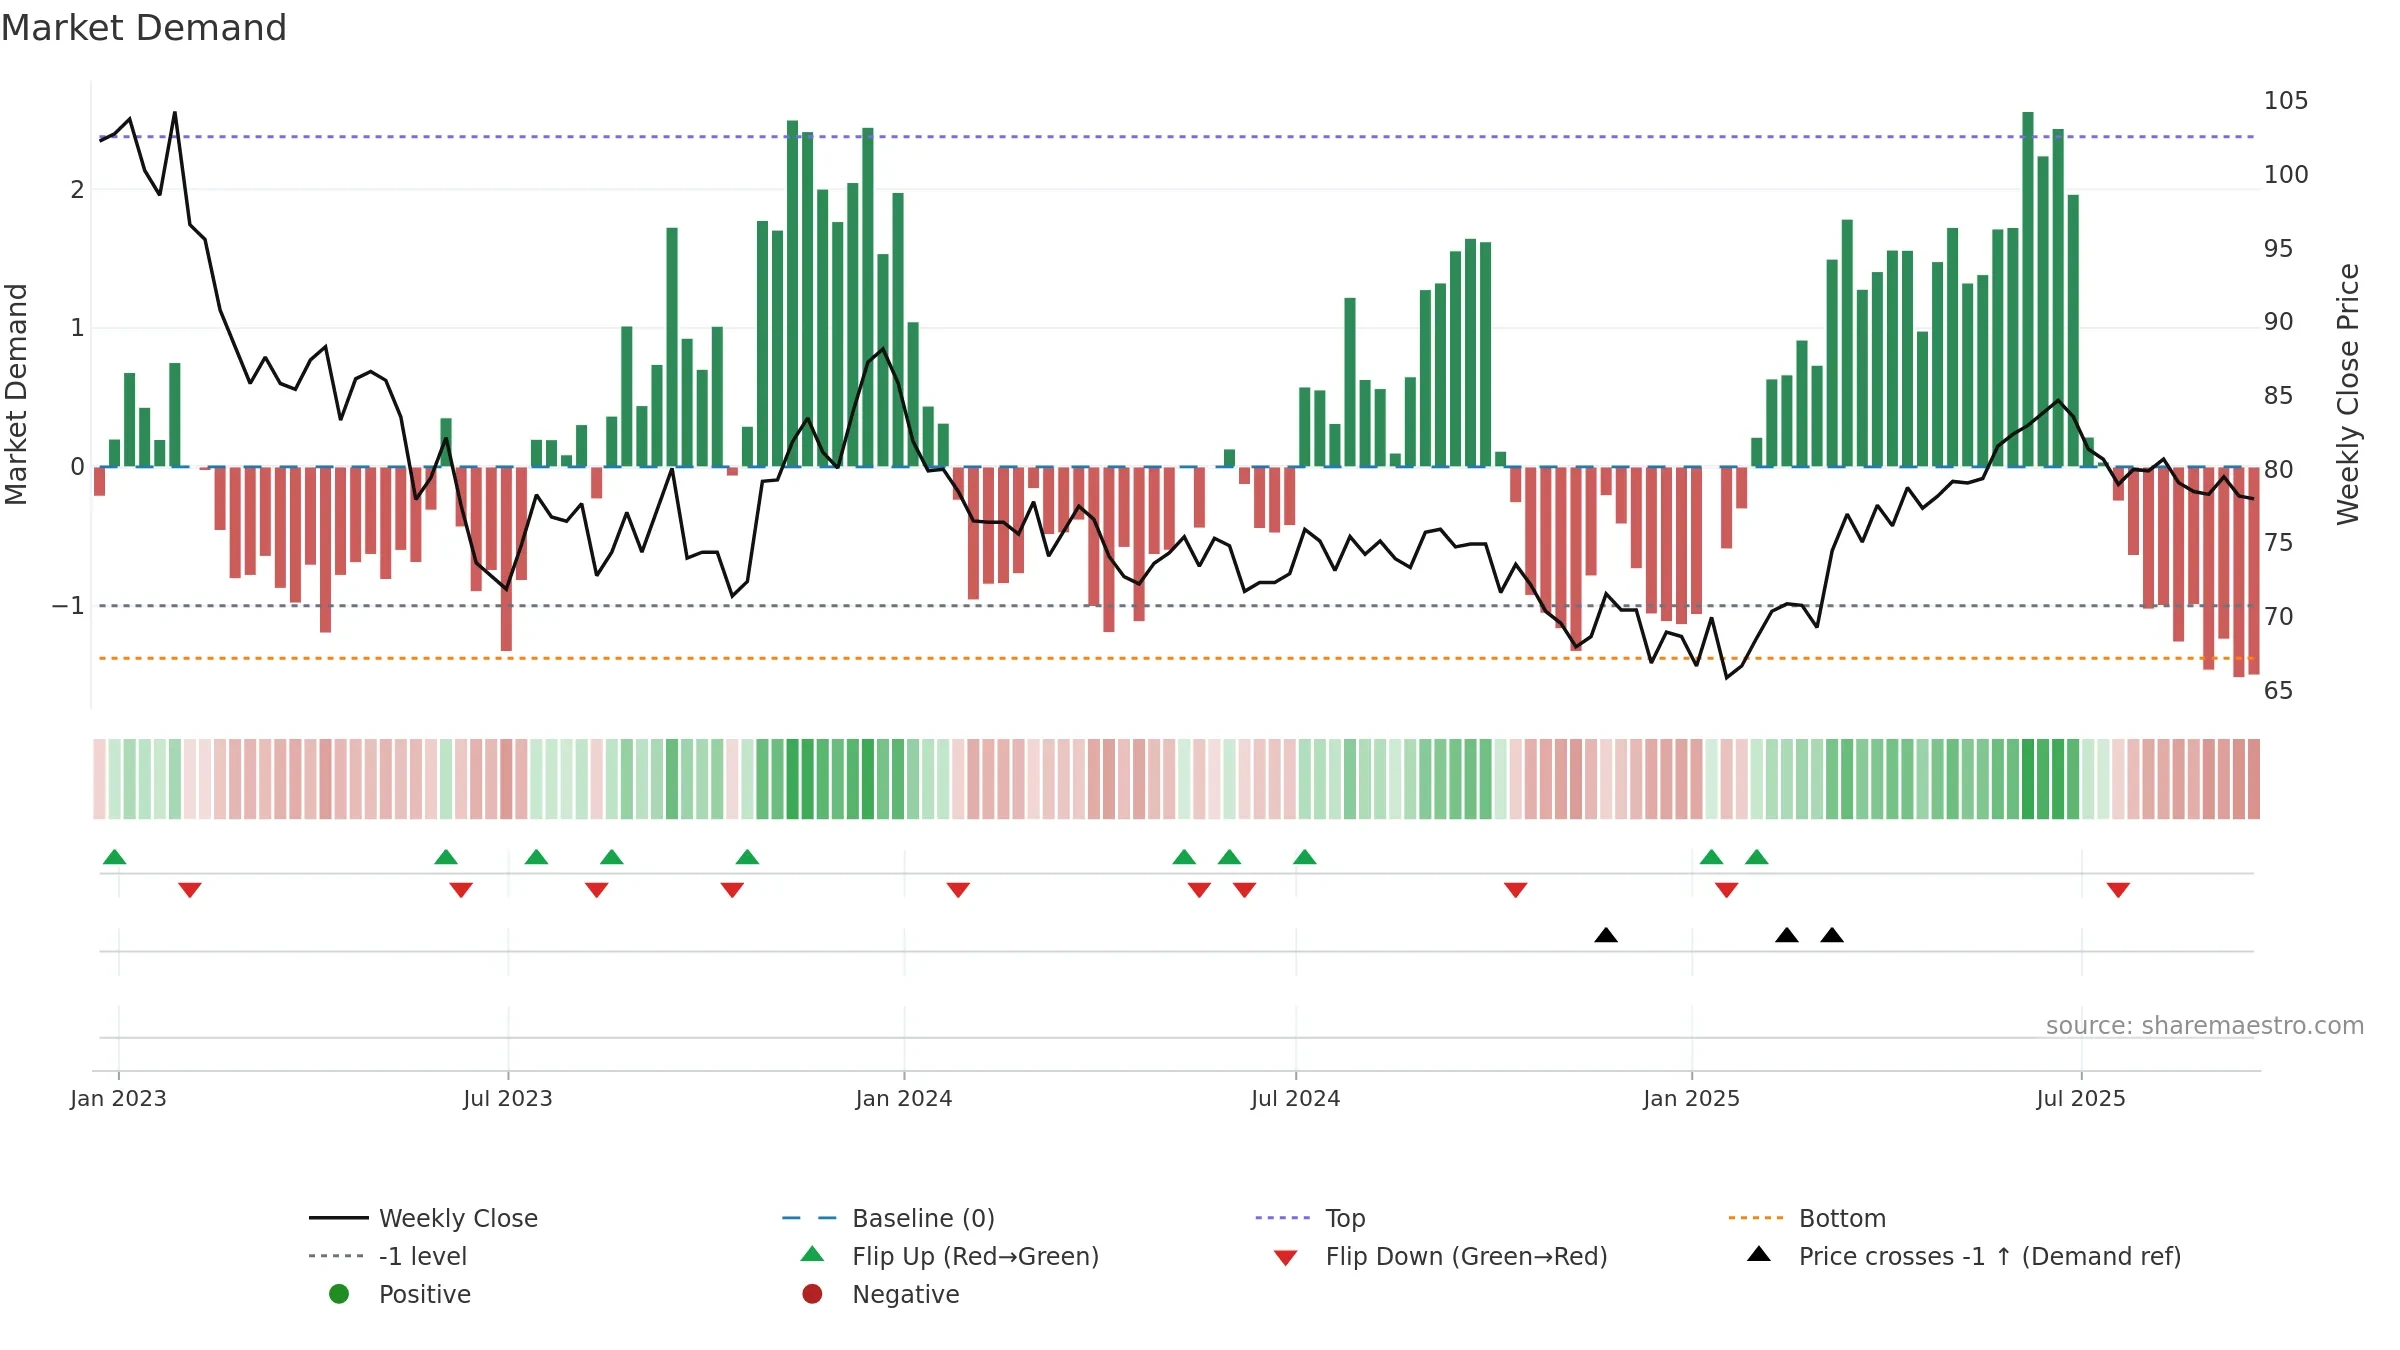Toggle the Baseline (0) legend entry
2400x1350 pixels.
(x=888, y=1218)
